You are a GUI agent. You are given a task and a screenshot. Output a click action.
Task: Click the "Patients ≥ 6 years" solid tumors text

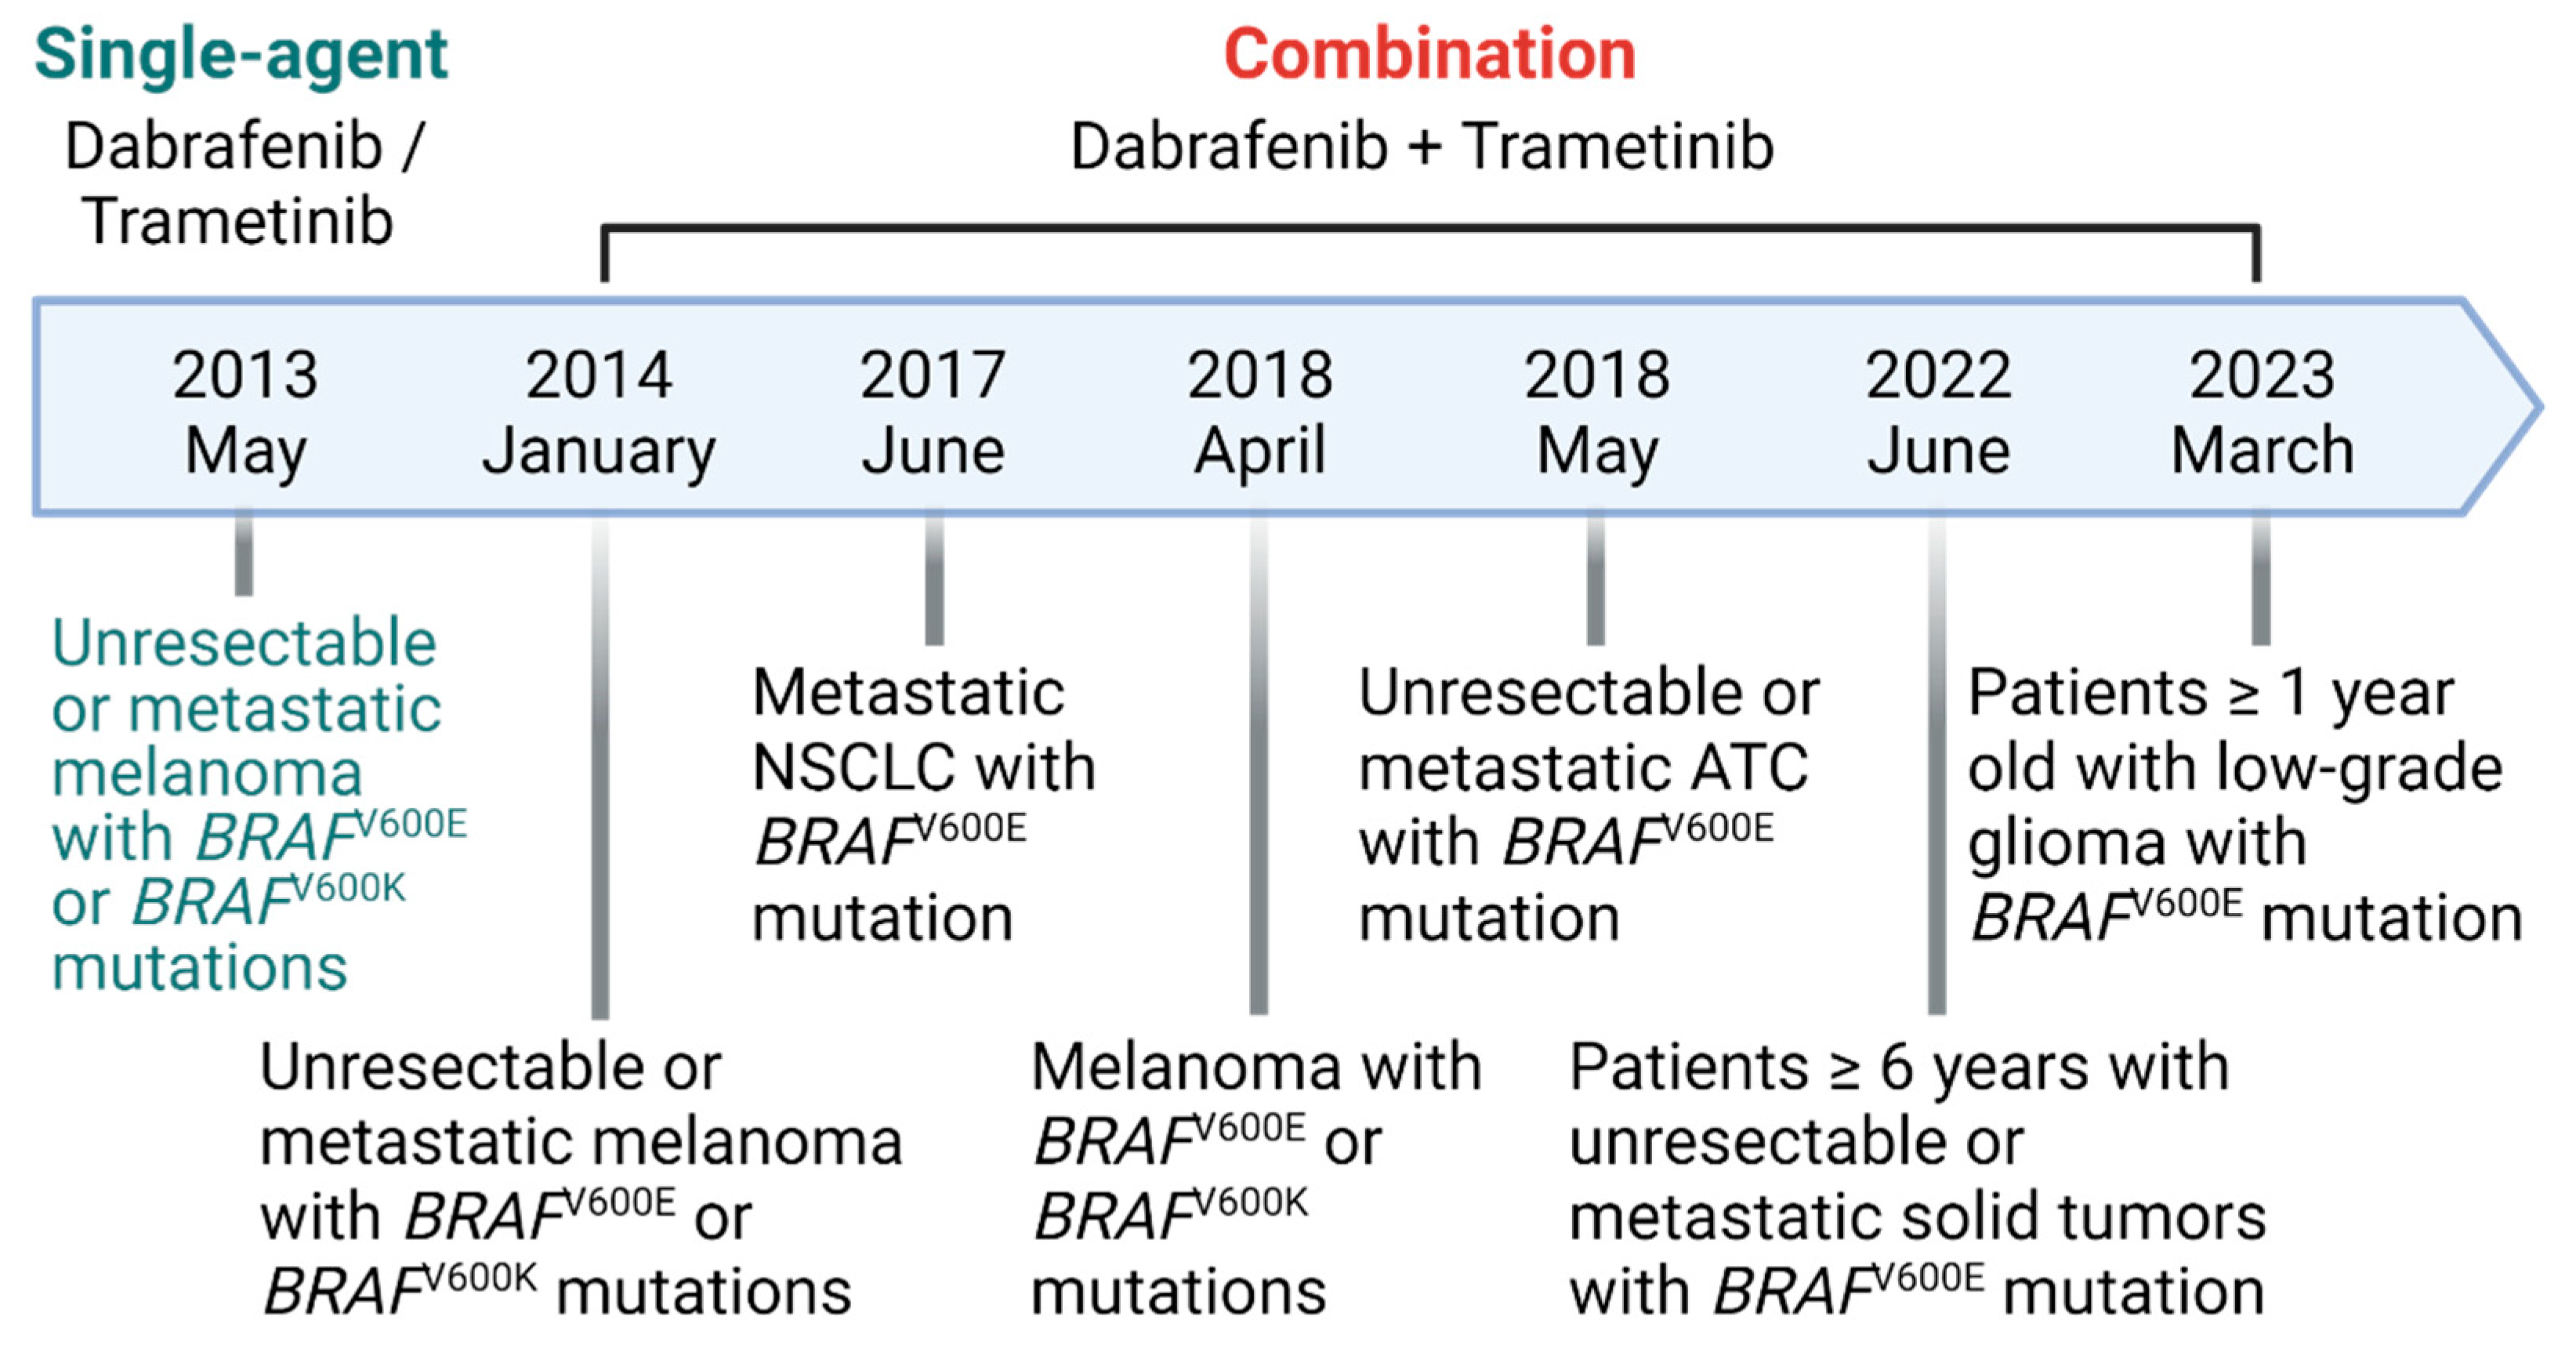[x=1915, y=1178]
